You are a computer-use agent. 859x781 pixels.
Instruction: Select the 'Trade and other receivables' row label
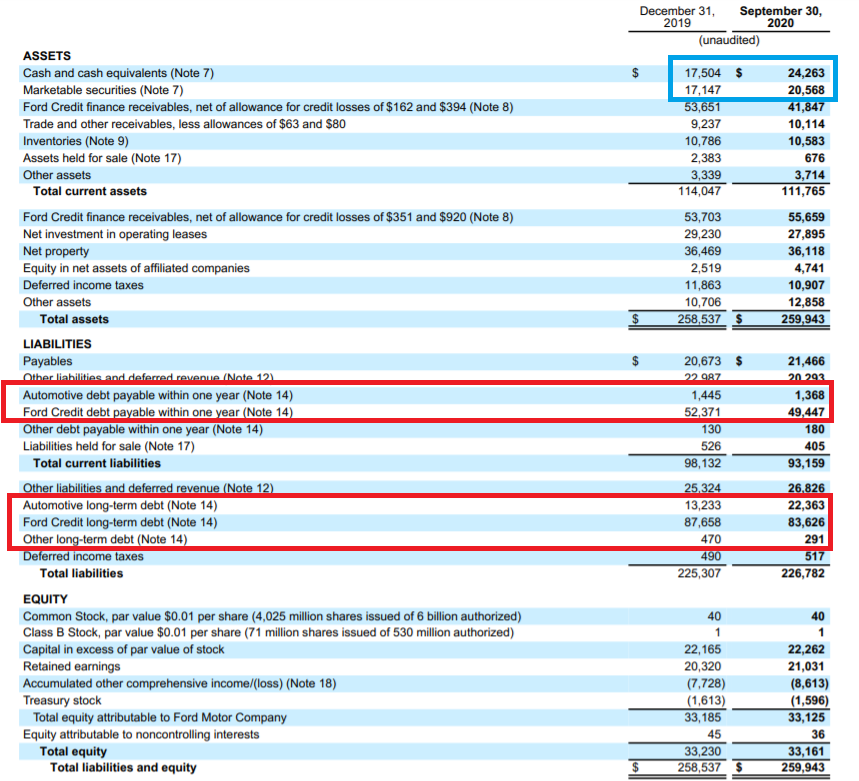184,124
